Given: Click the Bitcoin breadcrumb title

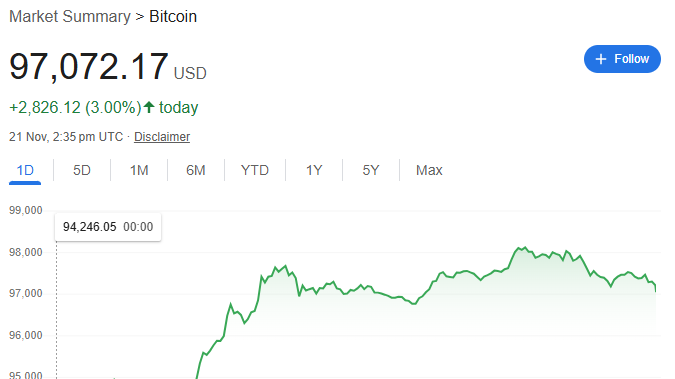Looking at the screenshot, I should pos(173,17).
